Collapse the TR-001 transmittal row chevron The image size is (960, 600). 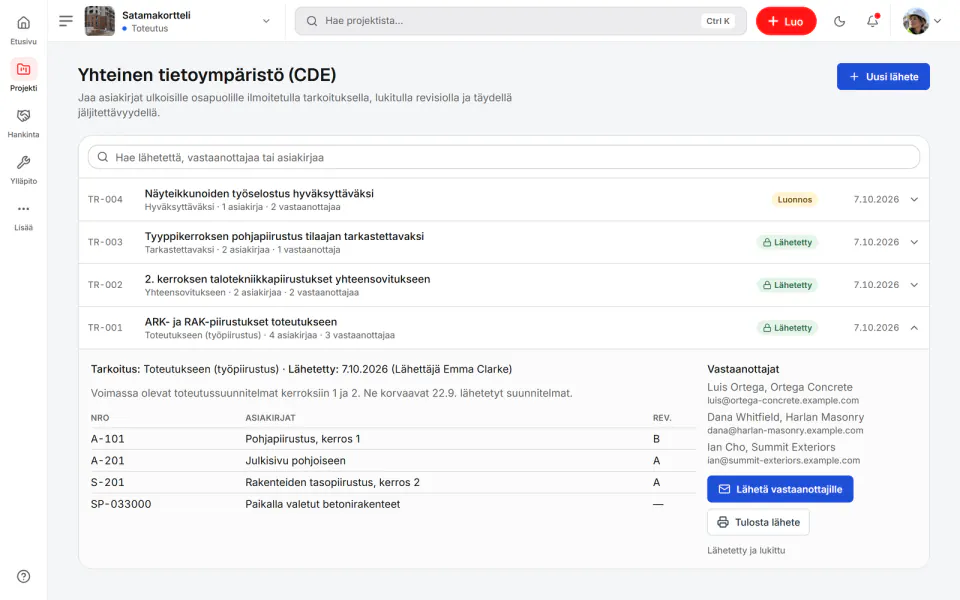914,328
